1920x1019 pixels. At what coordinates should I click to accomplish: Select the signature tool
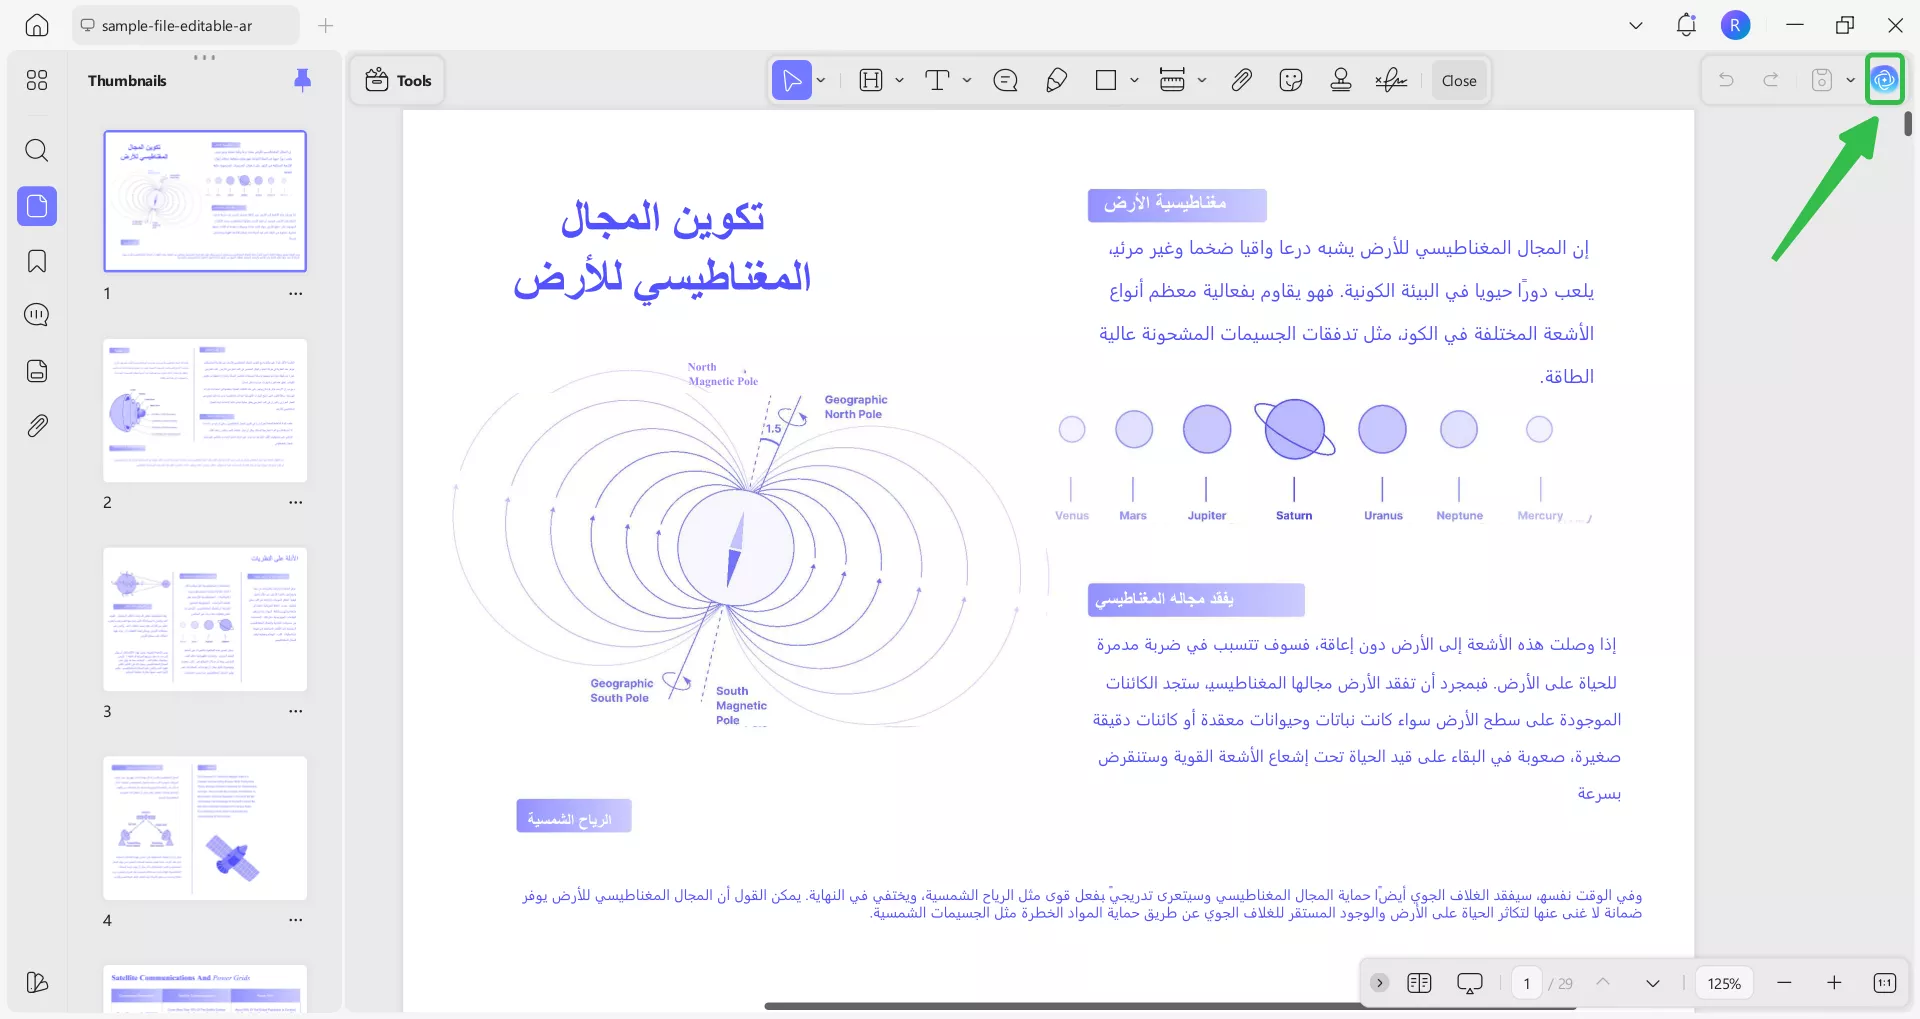point(1391,80)
